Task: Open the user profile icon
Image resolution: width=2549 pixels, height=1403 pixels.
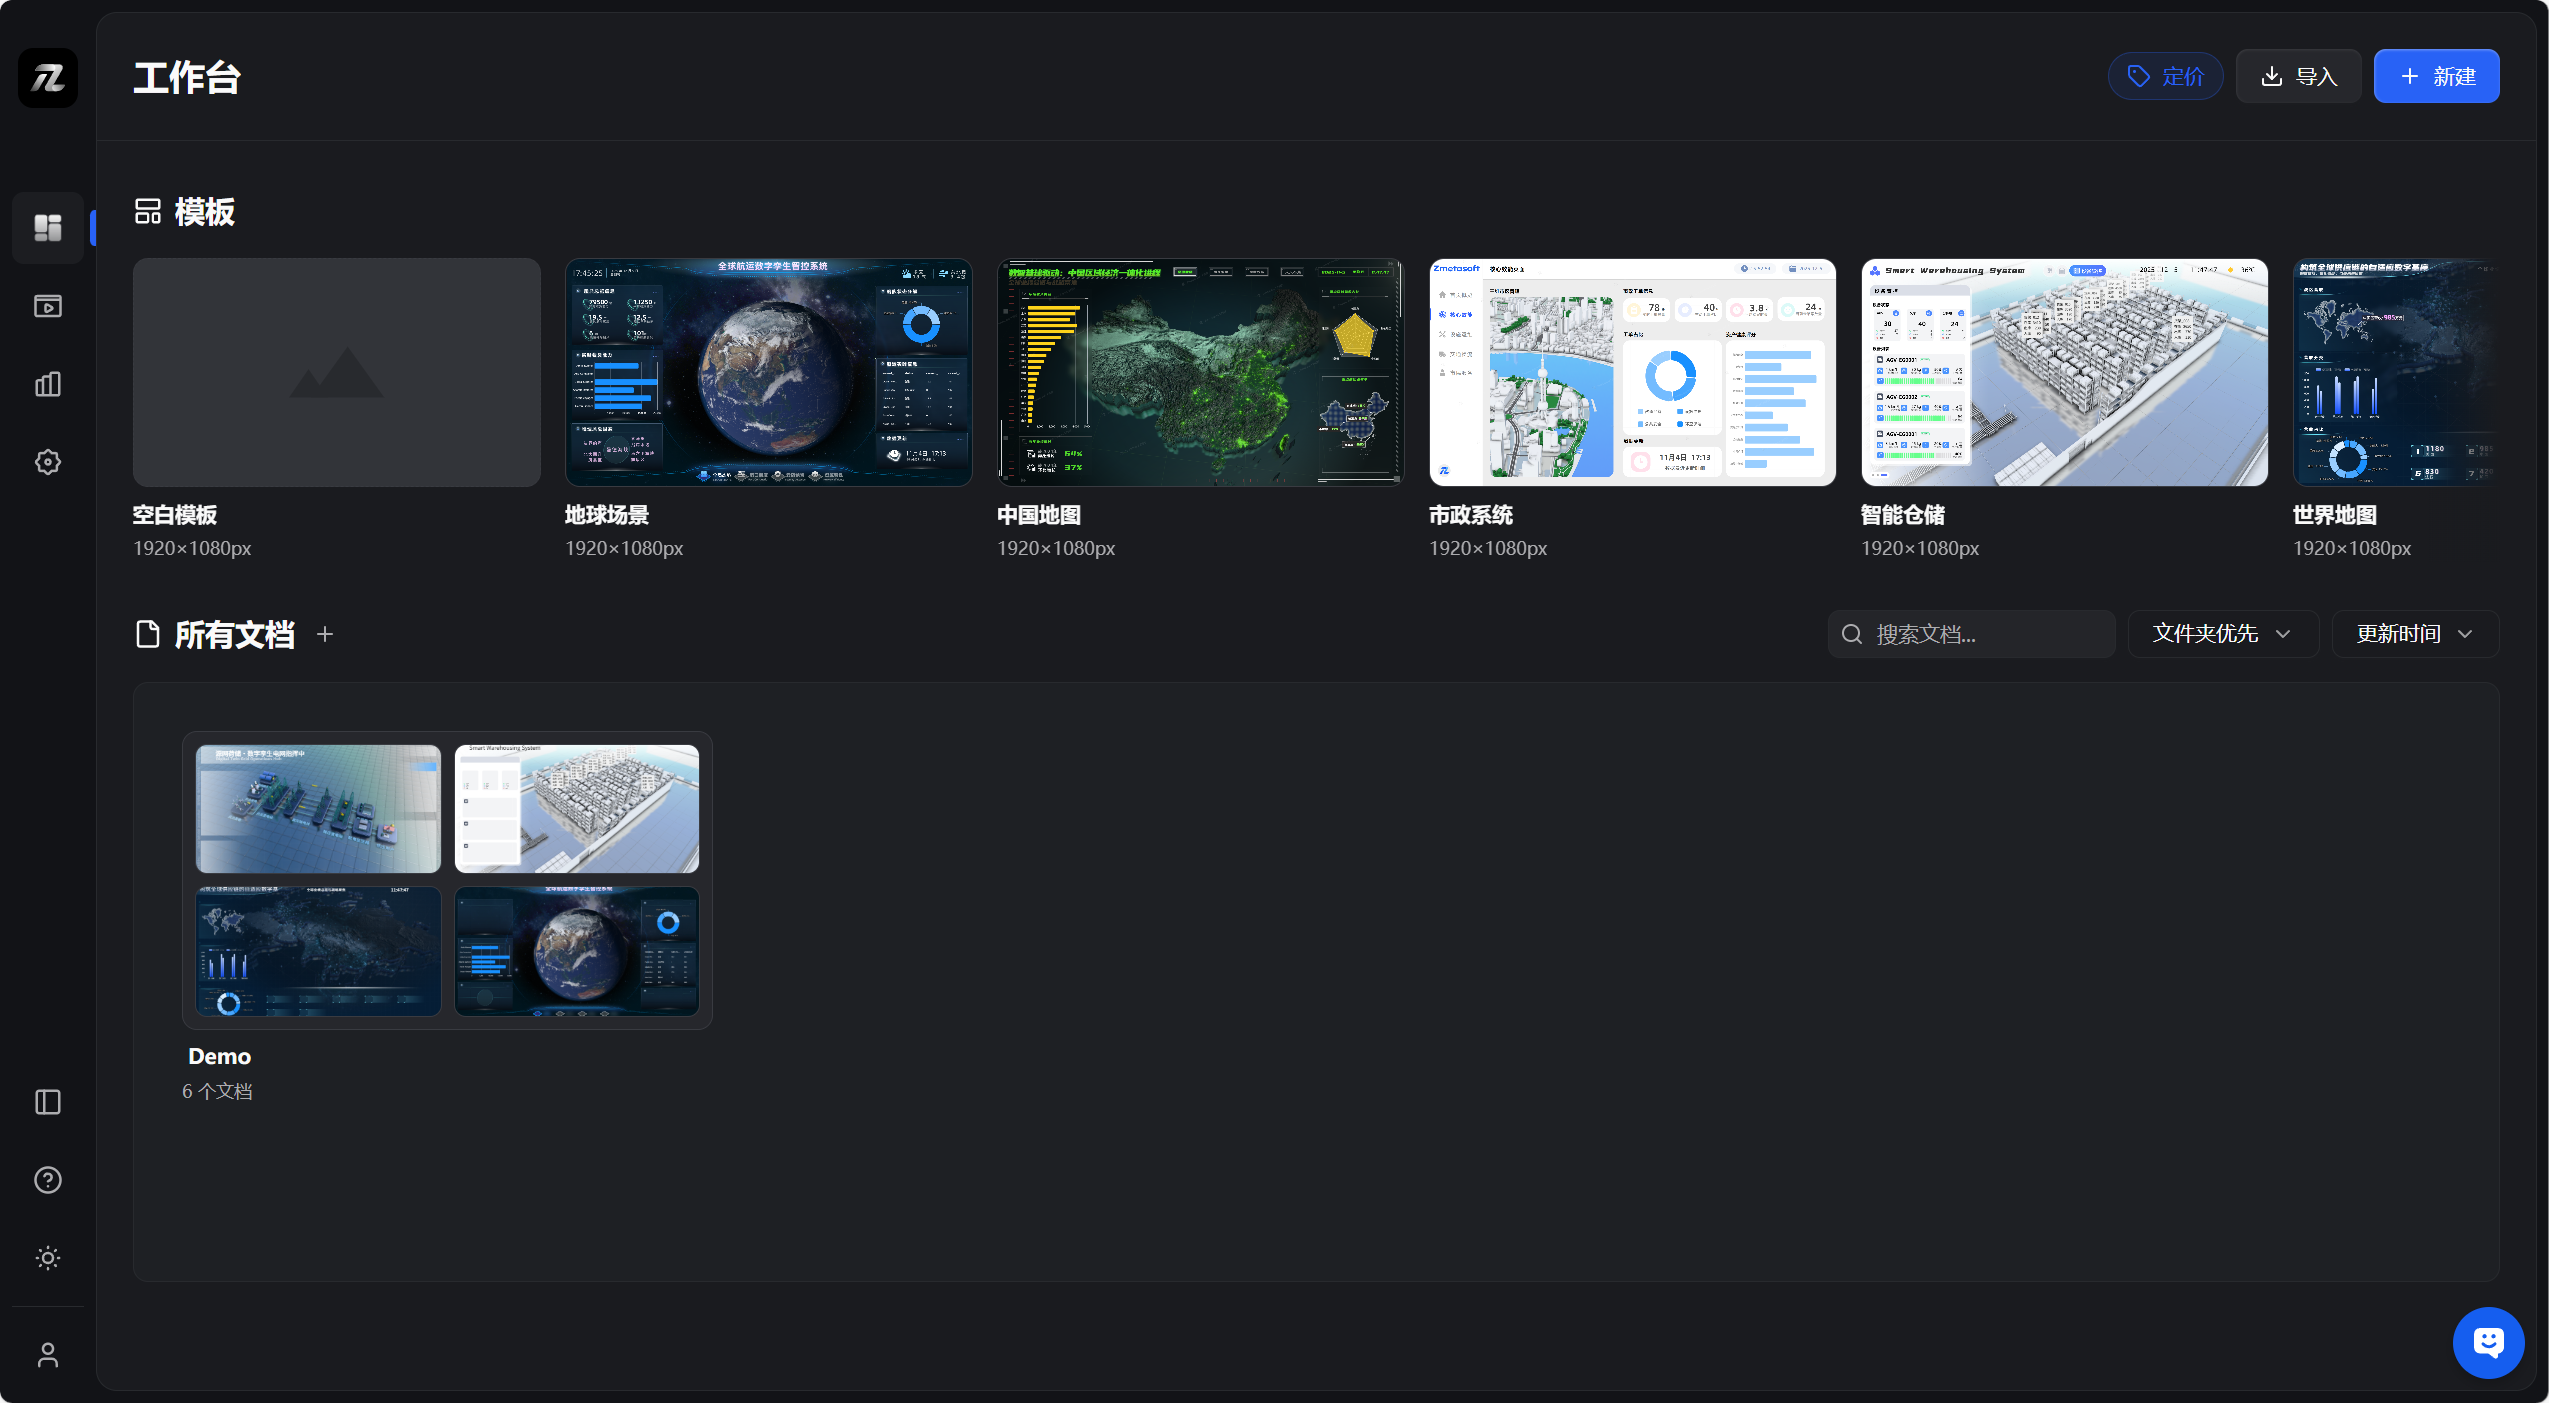Action: [x=48, y=1355]
